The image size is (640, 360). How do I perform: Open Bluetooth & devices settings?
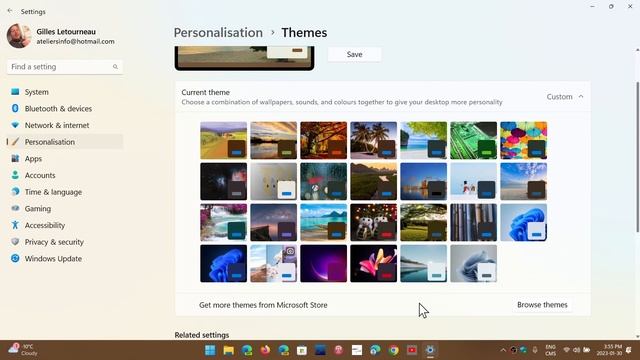click(65, 109)
